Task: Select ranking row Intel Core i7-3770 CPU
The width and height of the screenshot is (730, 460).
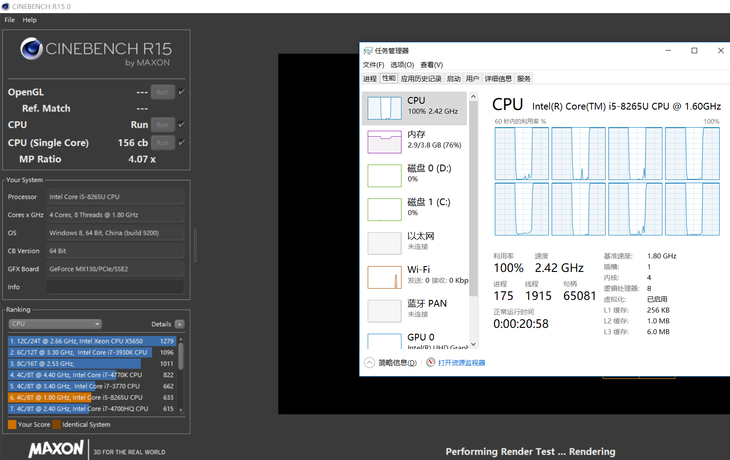Action: pos(92,386)
